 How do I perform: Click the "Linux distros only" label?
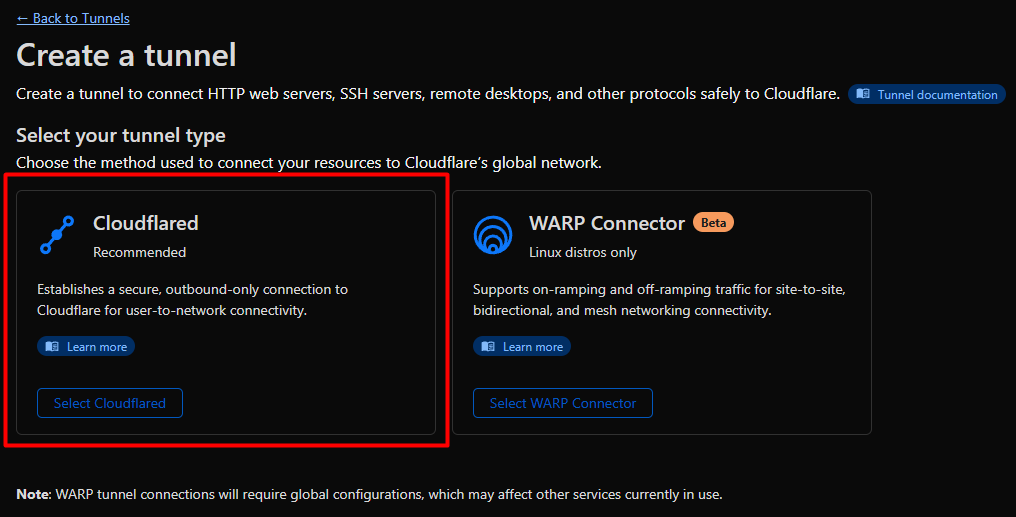[583, 252]
